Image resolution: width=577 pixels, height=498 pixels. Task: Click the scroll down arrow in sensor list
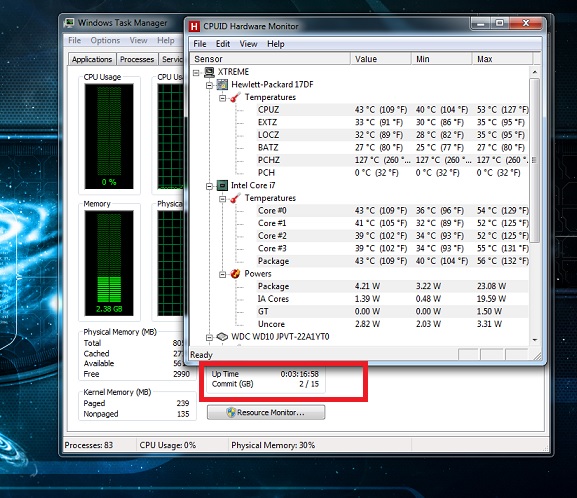535,340
